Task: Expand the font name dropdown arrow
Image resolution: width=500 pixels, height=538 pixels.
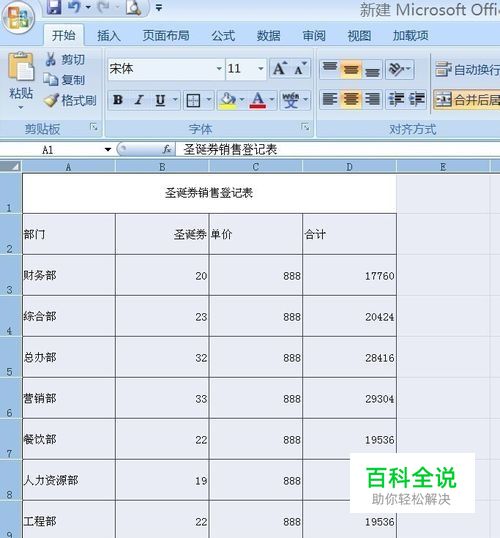Action: pos(219,69)
